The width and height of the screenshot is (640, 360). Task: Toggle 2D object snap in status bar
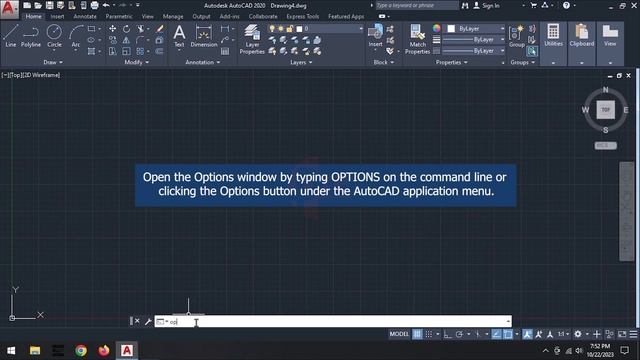(x=508, y=334)
